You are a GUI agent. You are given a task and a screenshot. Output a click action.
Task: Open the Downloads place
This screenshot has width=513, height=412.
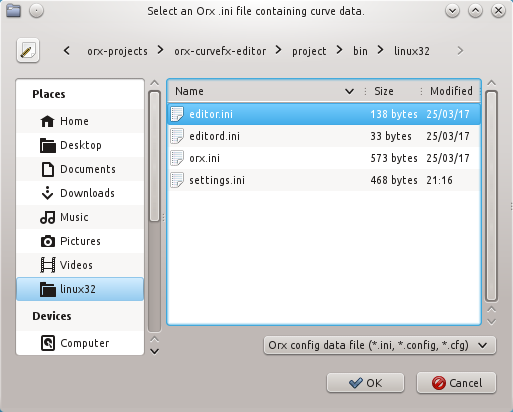click(80, 193)
